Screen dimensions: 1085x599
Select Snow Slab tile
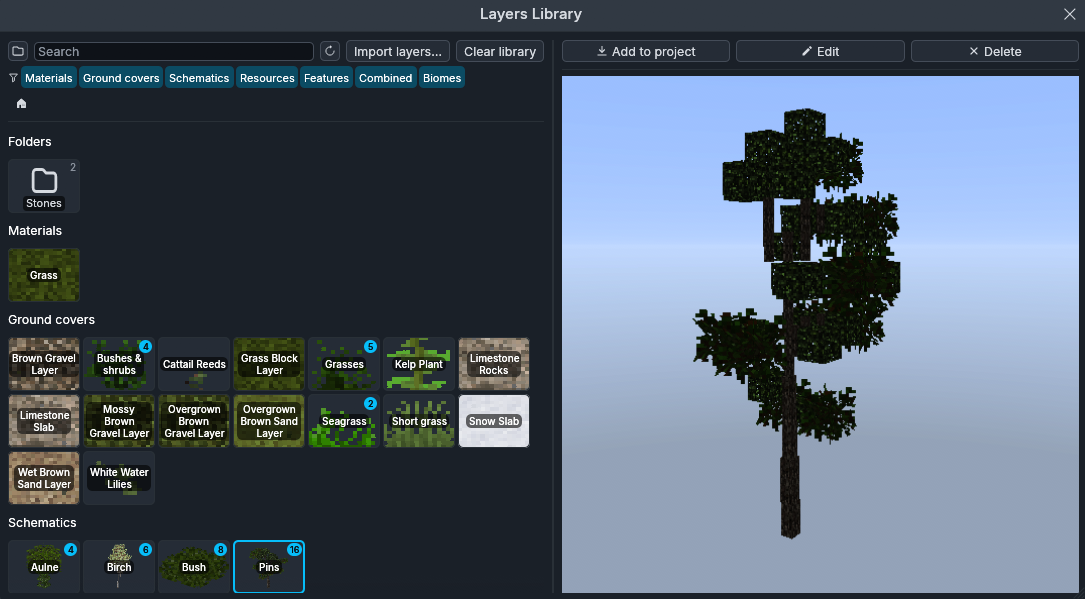[x=494, y=421]
